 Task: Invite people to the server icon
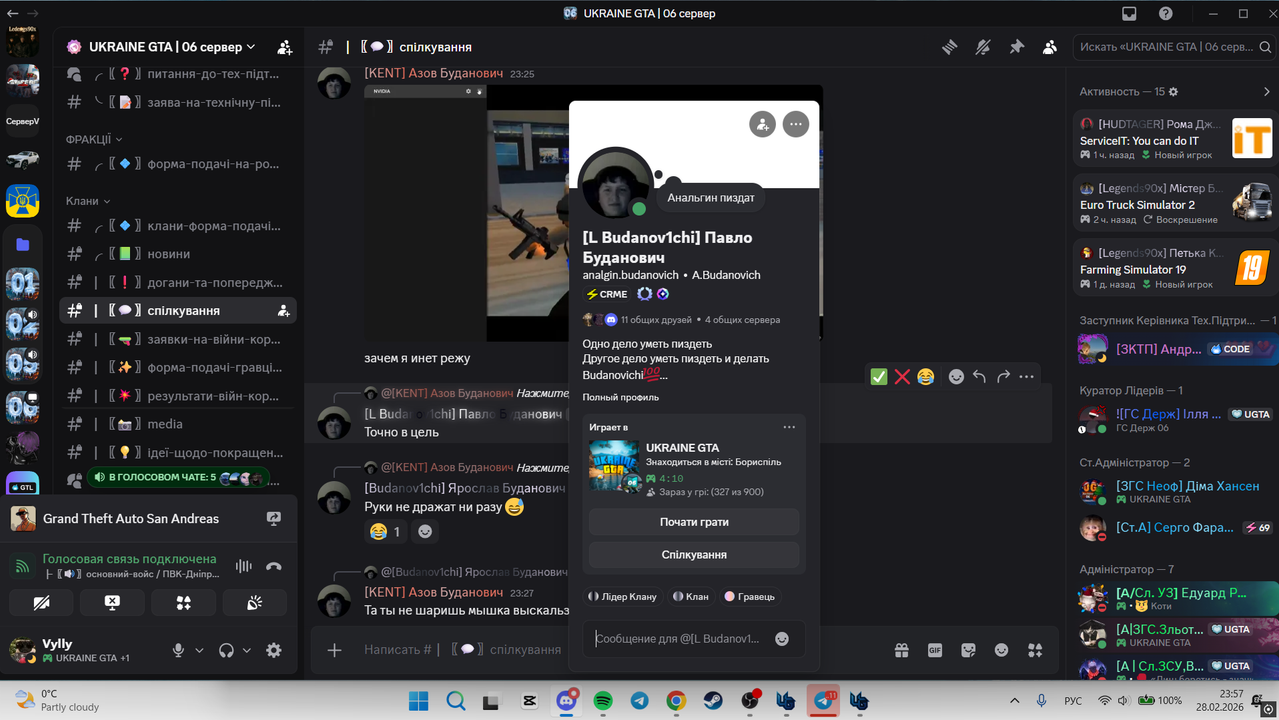(285, 47)
